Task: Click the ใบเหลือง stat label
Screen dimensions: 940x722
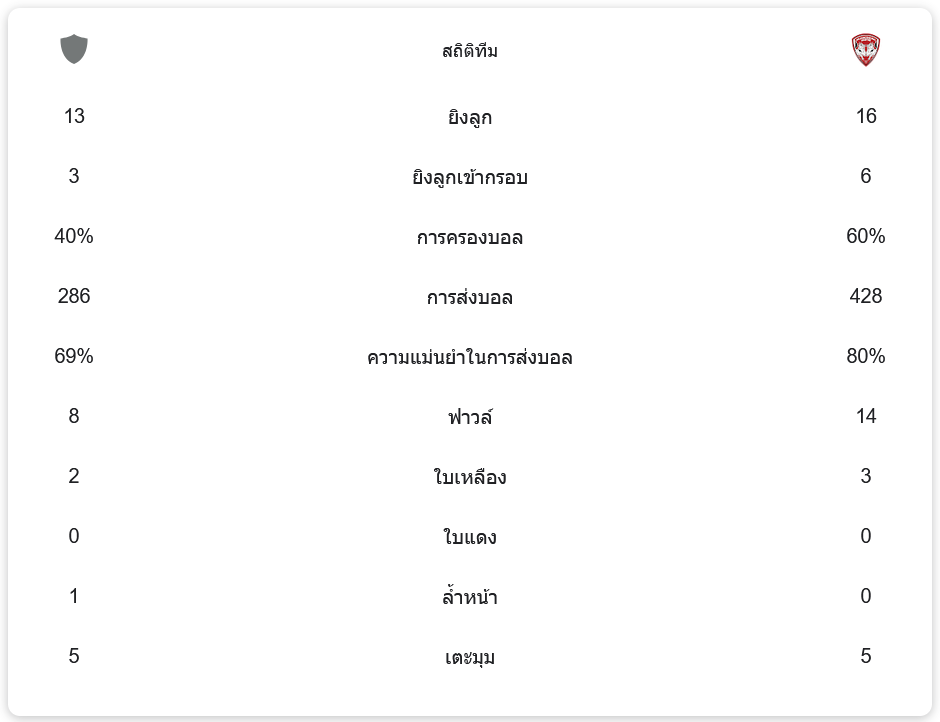Action: [470, 478]
